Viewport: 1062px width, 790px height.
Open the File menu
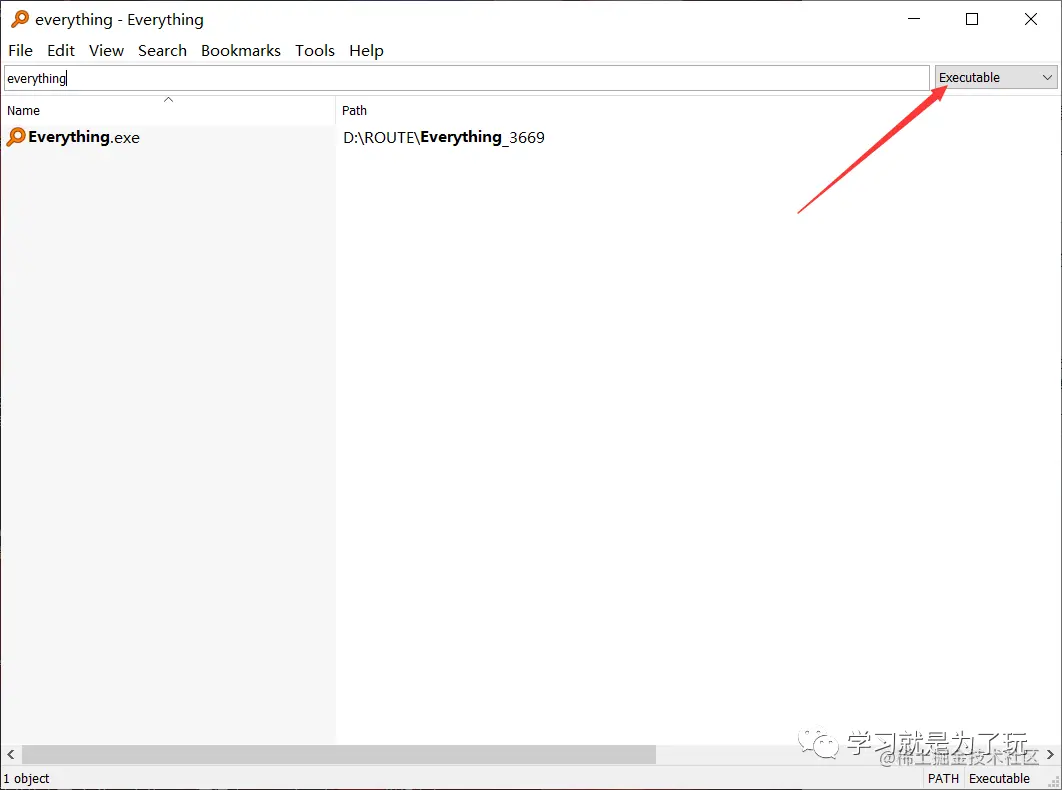[20, 50]
